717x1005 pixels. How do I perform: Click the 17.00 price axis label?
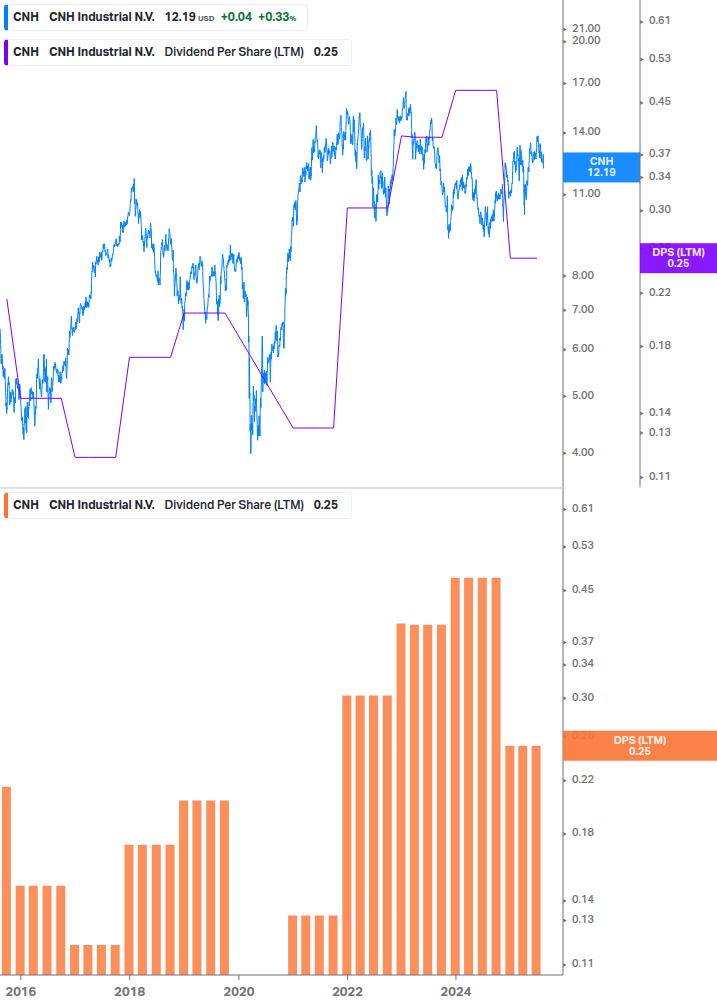(x=586, y=82)
